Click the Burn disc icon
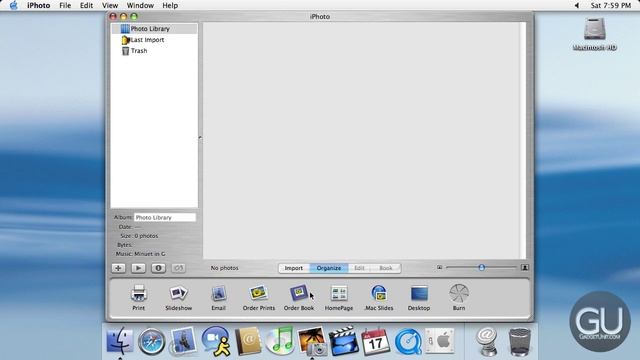Screen dimensions: 640x360 (459, 298)
